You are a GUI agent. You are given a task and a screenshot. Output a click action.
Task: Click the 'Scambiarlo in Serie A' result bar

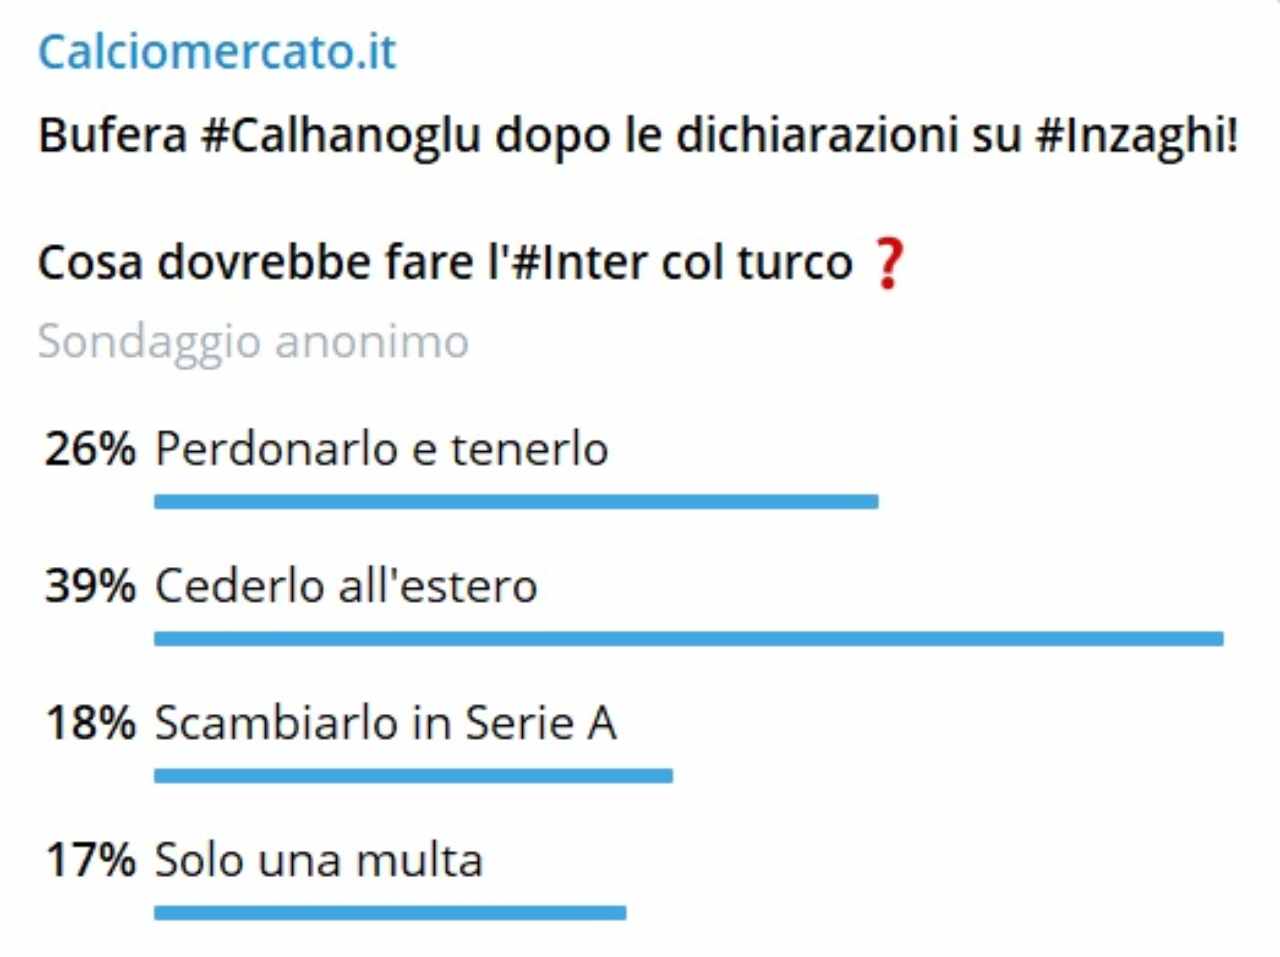tap(413, 775)
